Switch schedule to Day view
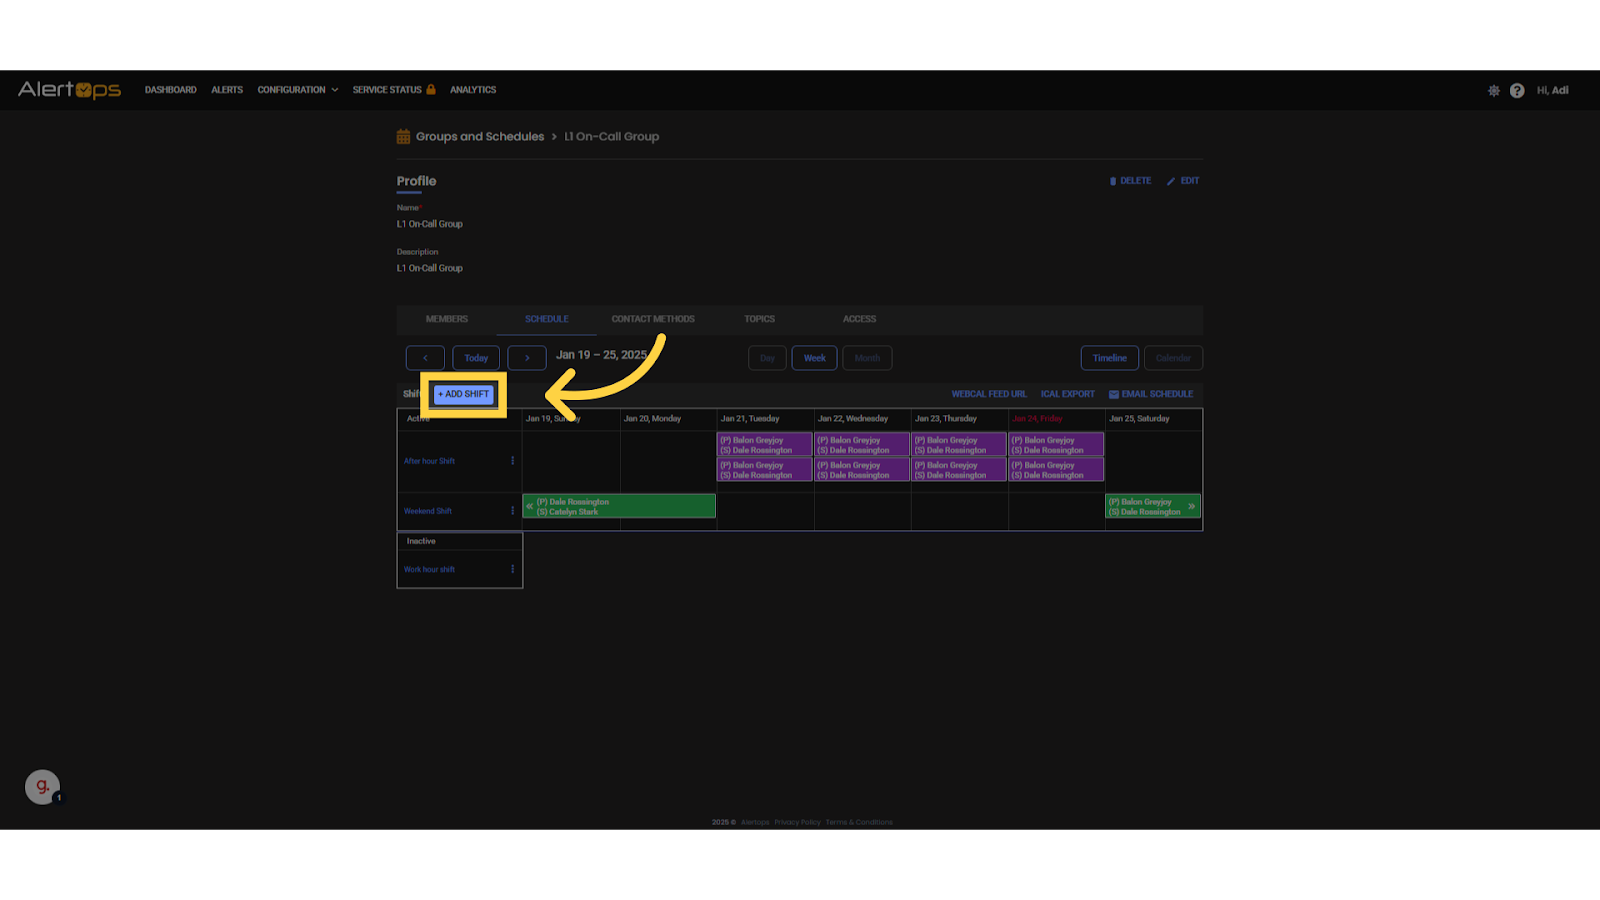Screen dimensions: 1600x900 [x=767, y=358]
